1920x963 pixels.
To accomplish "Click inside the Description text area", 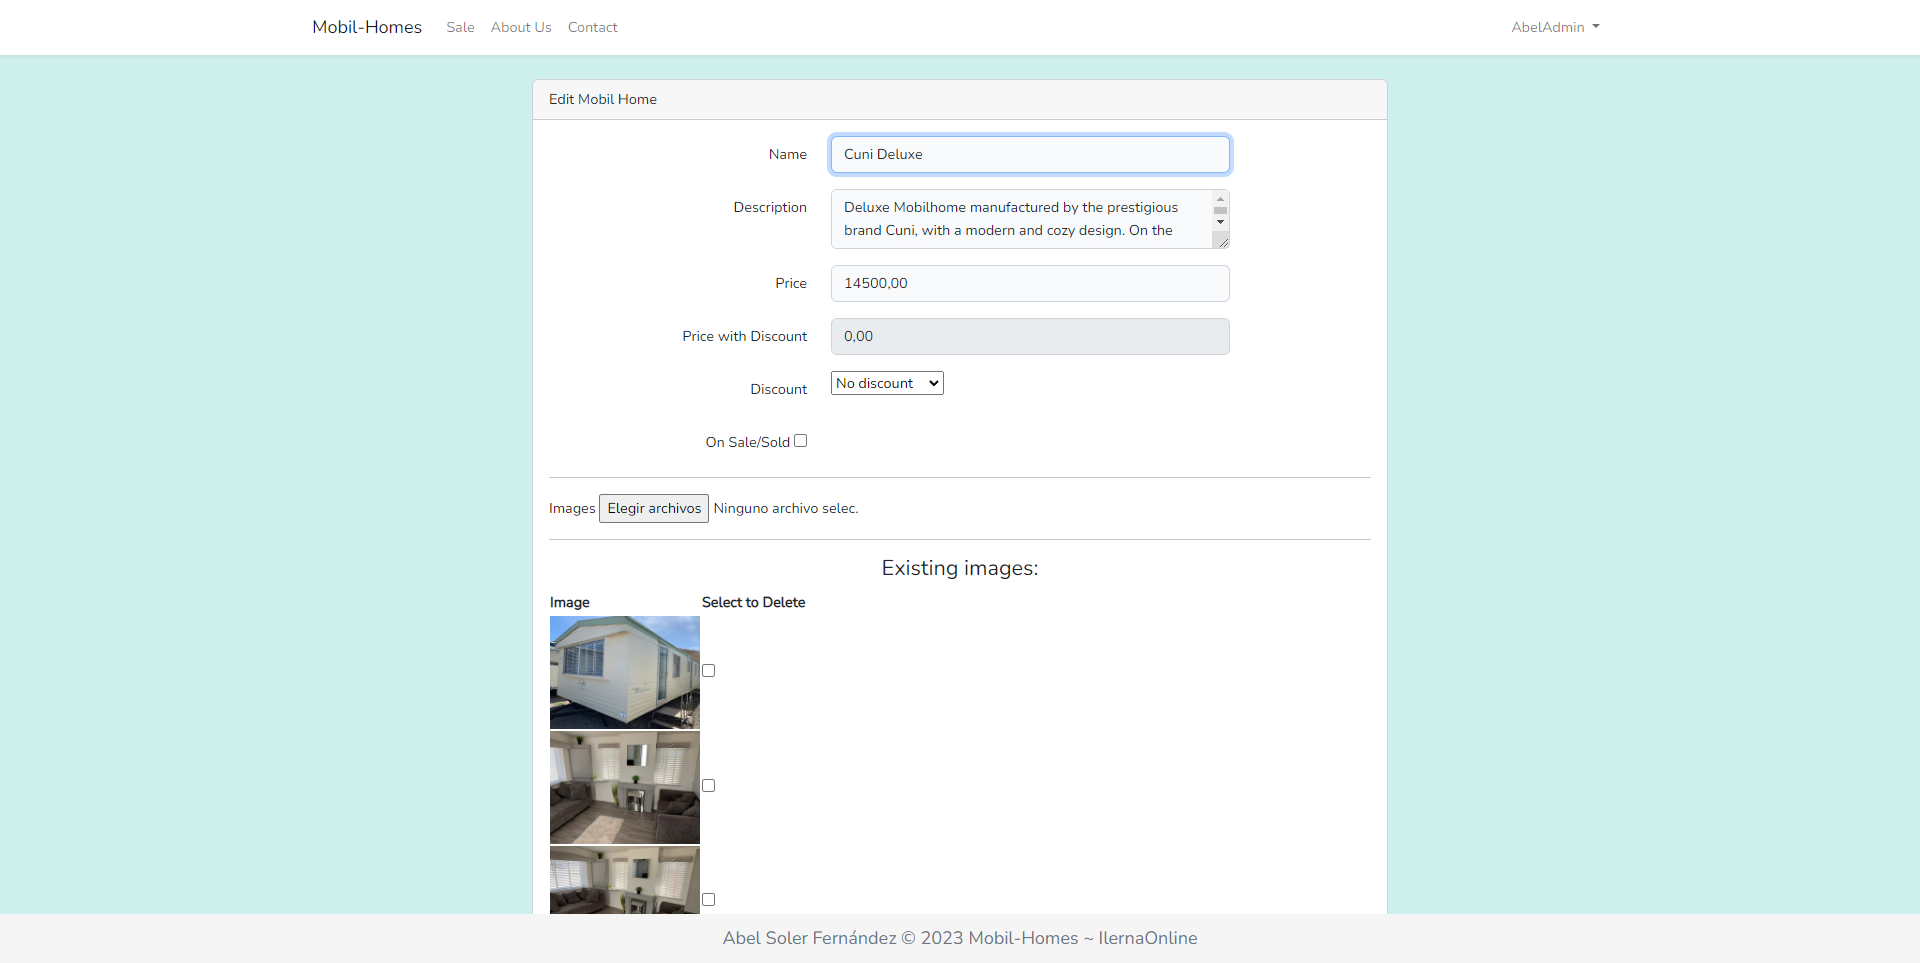I will tap(1020, 219).
